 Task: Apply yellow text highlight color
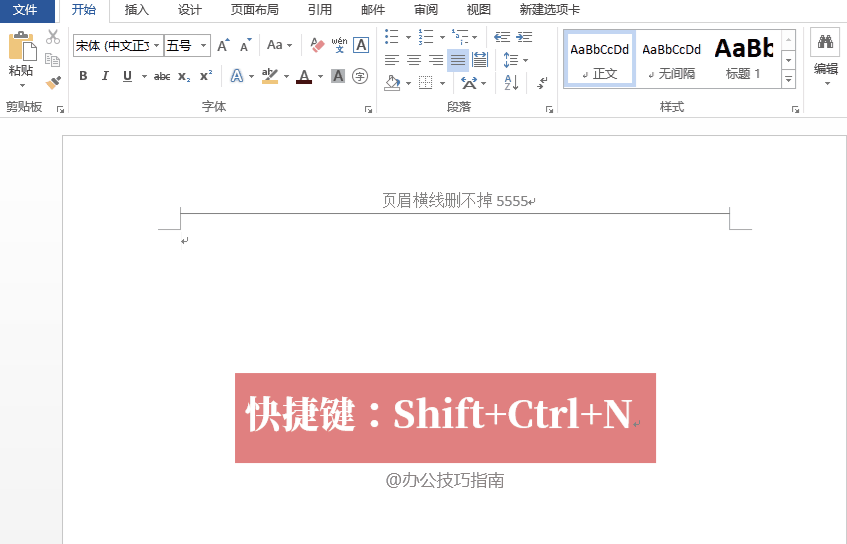pos(270,76)
